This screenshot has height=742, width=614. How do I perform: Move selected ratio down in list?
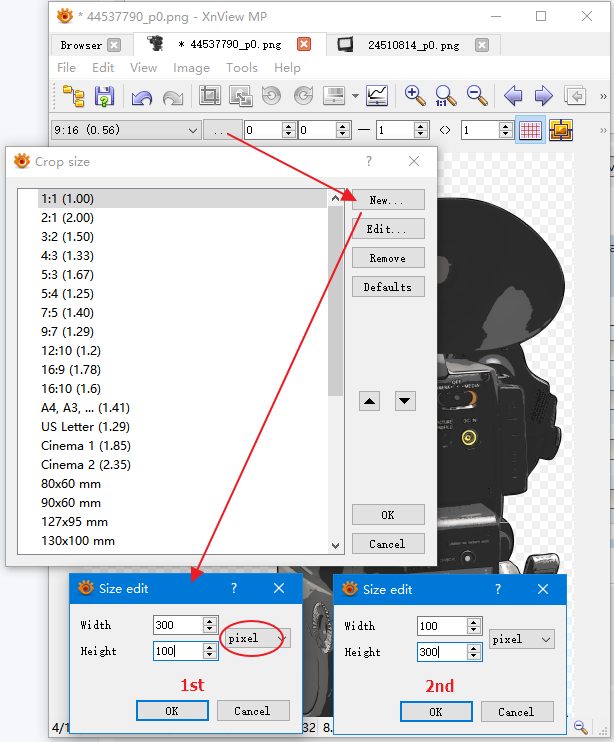tap(405, 401)
